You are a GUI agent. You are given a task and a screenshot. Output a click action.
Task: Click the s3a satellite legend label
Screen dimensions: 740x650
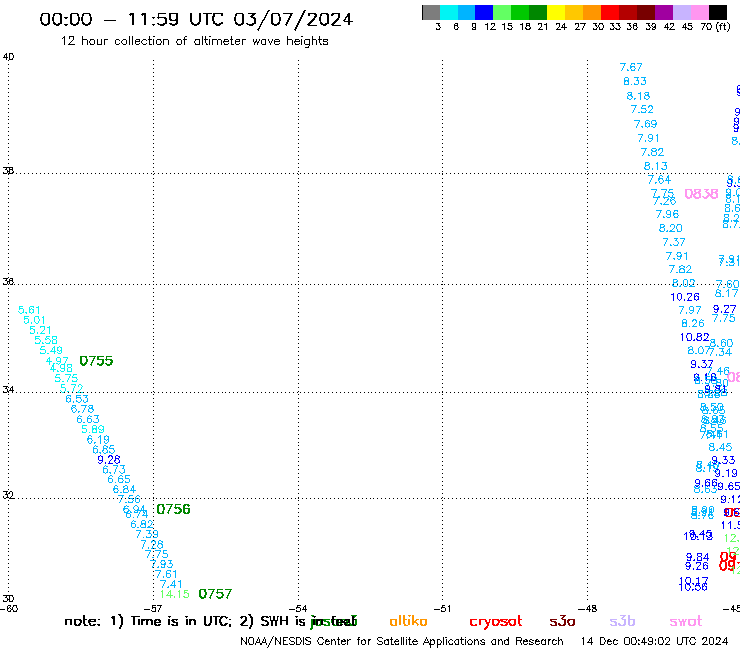click(562, 621)
